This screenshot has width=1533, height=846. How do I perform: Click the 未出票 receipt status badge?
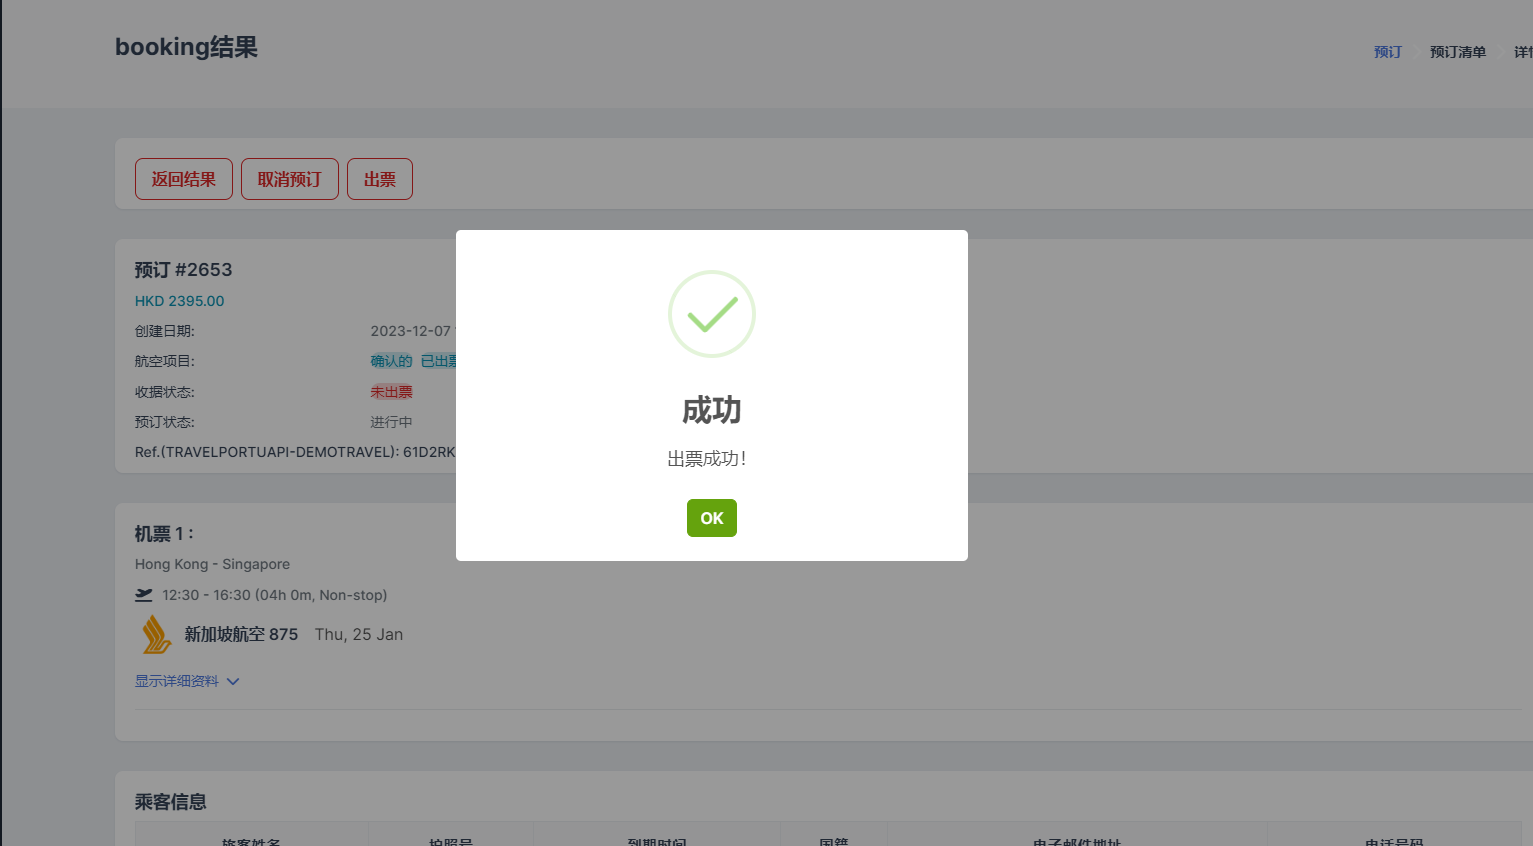pos(392,392)
